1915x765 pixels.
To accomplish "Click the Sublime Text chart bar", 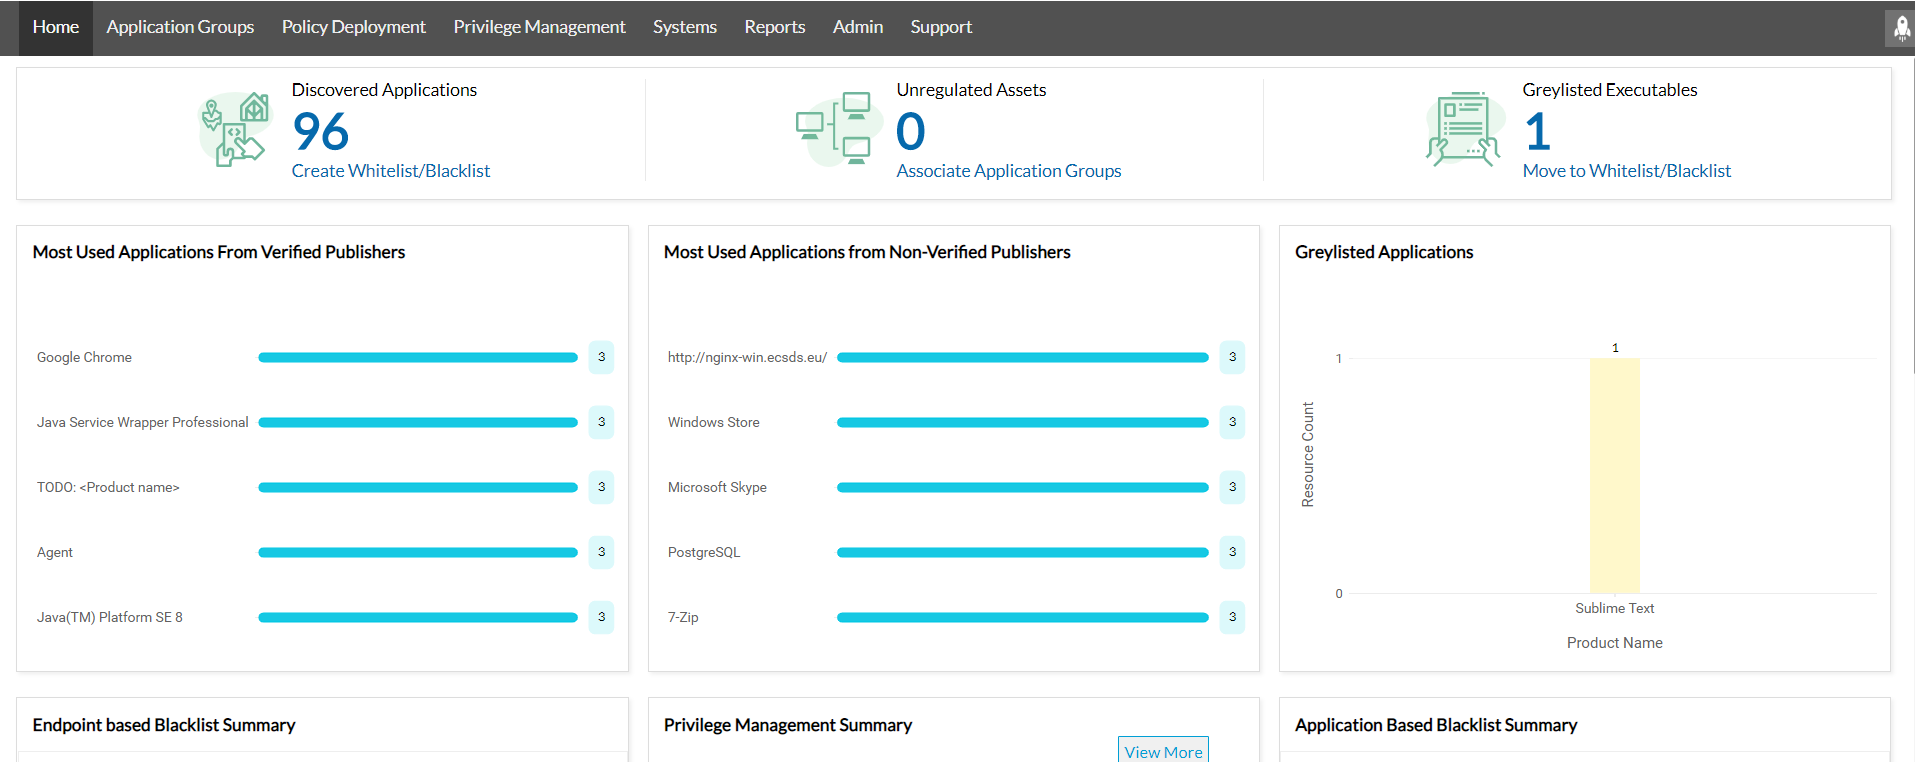I will point(1614,476).
